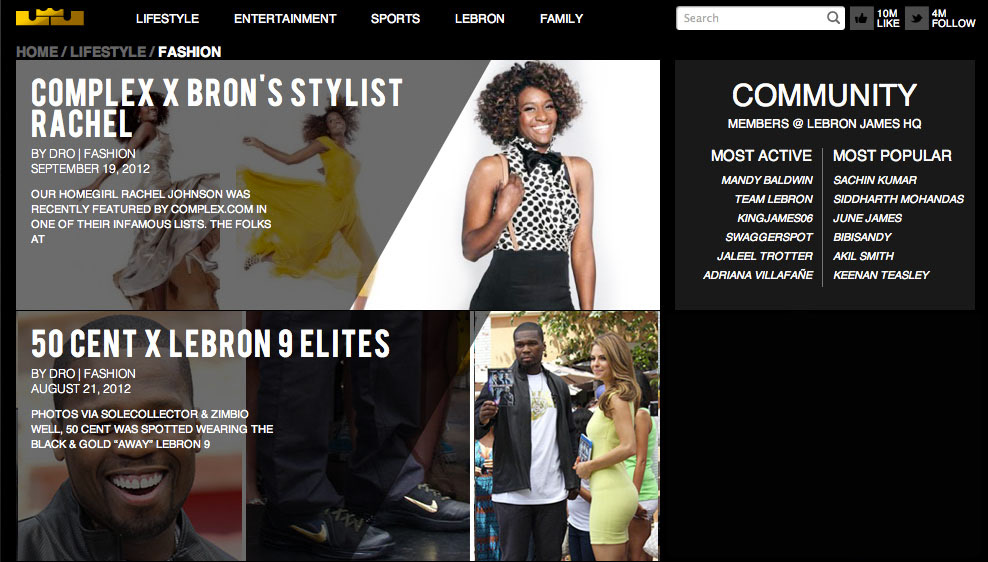This screenshot has width=988, height=562.
Task: Click the search magnifier icon
Action: tap(833, 18)
